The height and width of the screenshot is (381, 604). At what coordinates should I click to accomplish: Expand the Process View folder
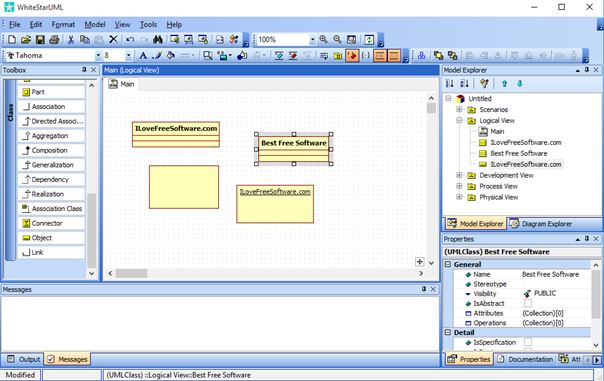[459, 186]
